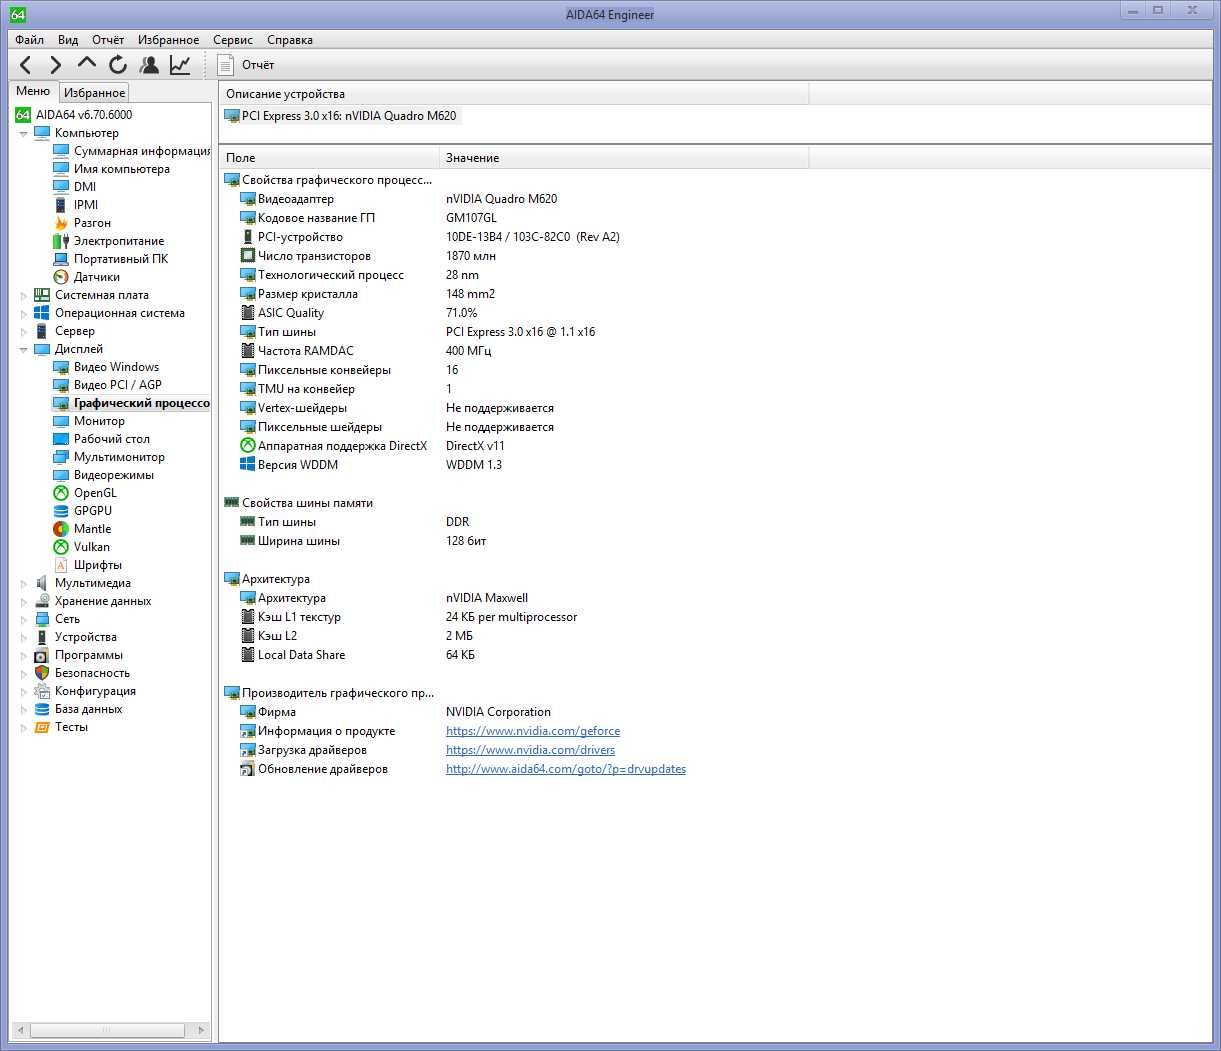
Task: Click the Видео Windows icon
Action: (61, 367)
